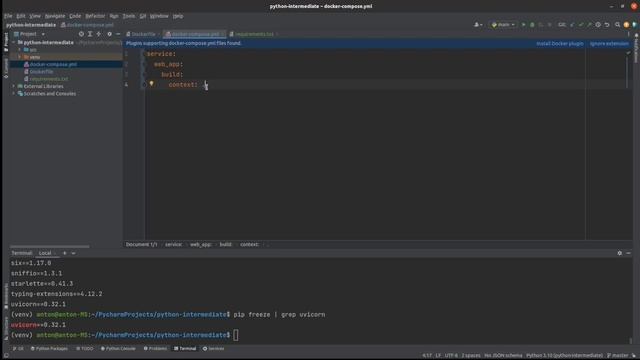
Task: Expand Scratches and Consoles node
Action: tap(14, 94)
